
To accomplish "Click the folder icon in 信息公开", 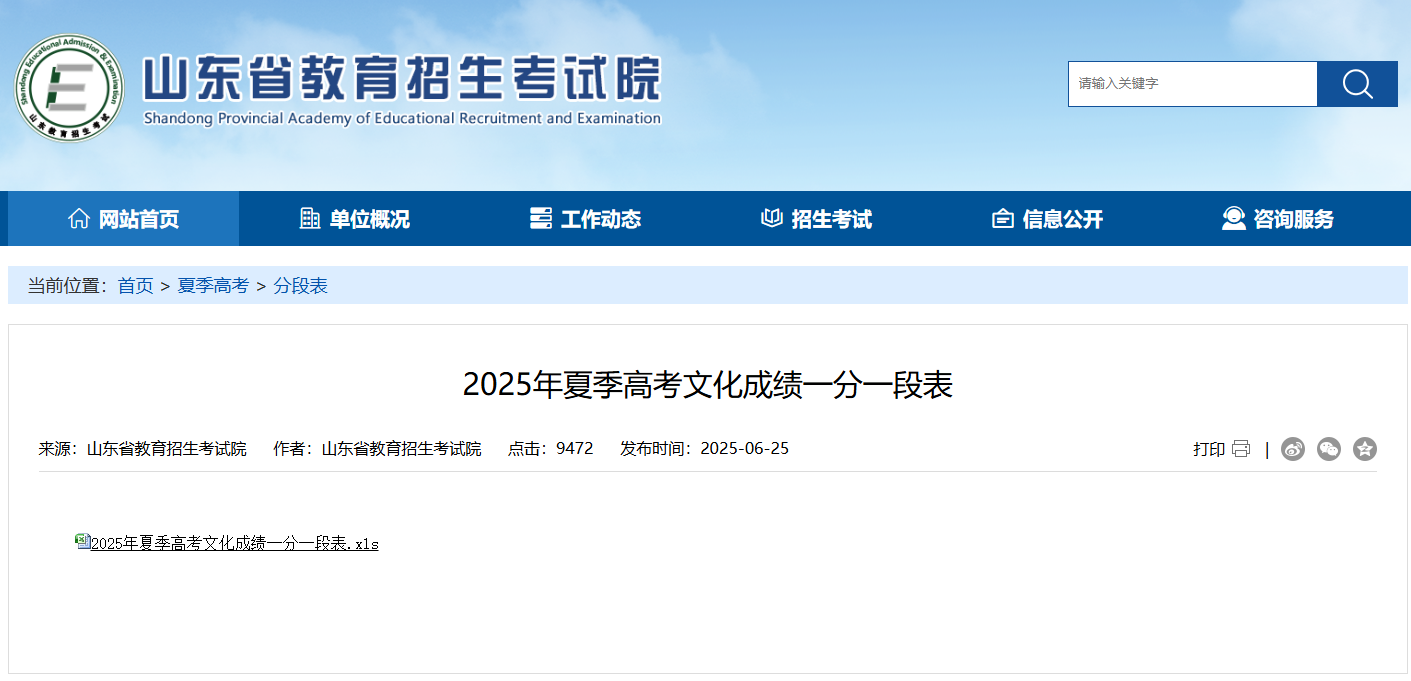I will (1003, 218).
